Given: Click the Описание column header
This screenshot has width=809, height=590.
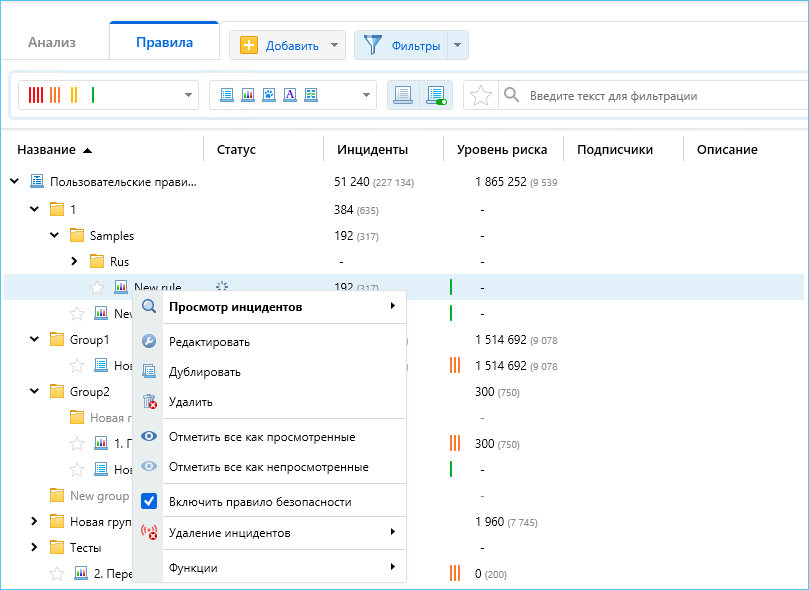Looking at the screenshot, I should (727, 150).
